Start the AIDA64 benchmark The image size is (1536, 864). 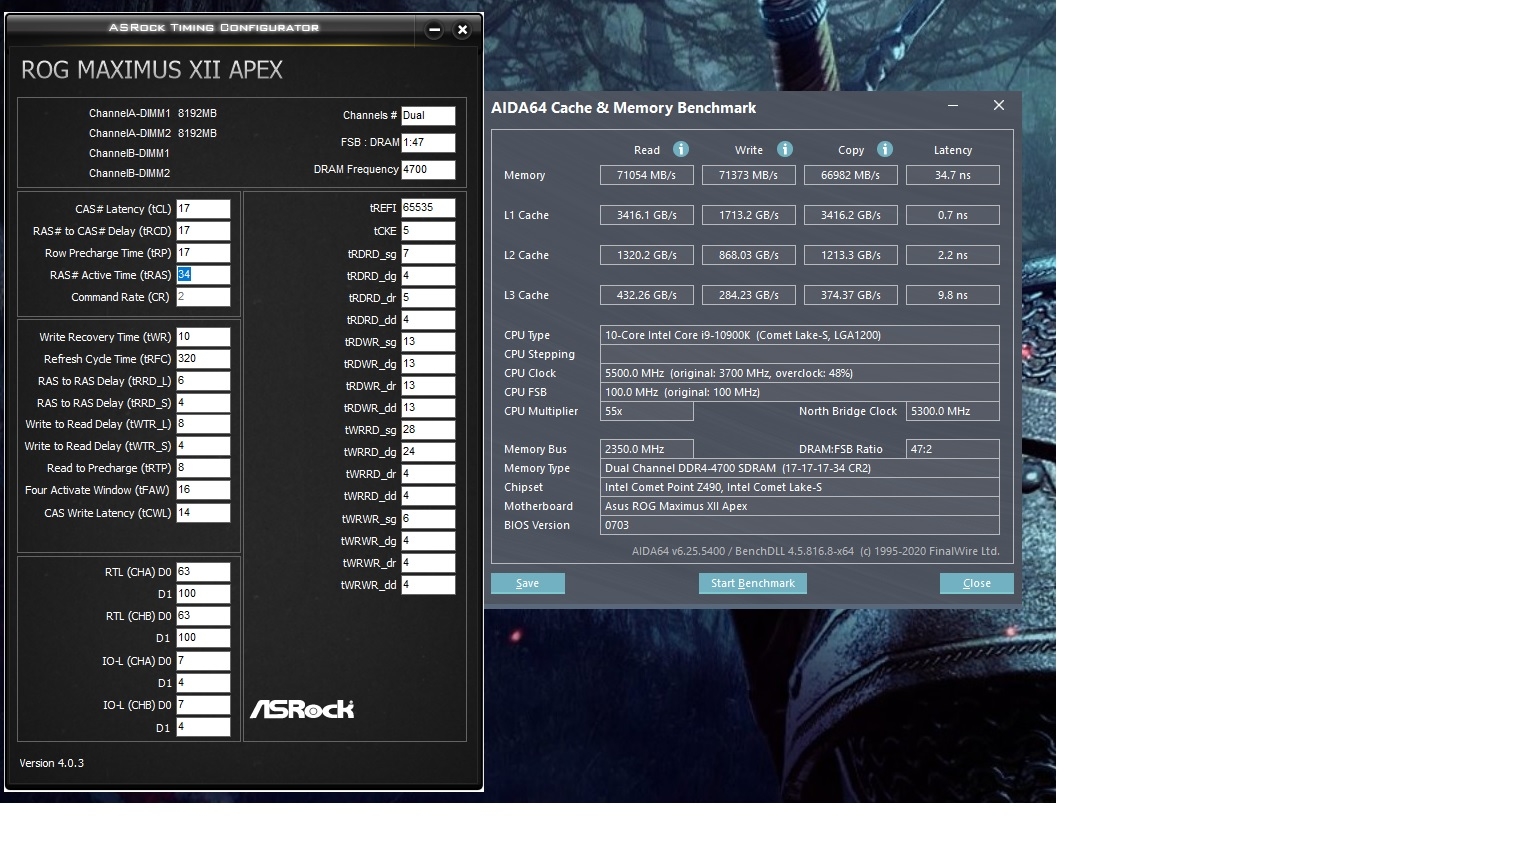(x=753, y=584)
